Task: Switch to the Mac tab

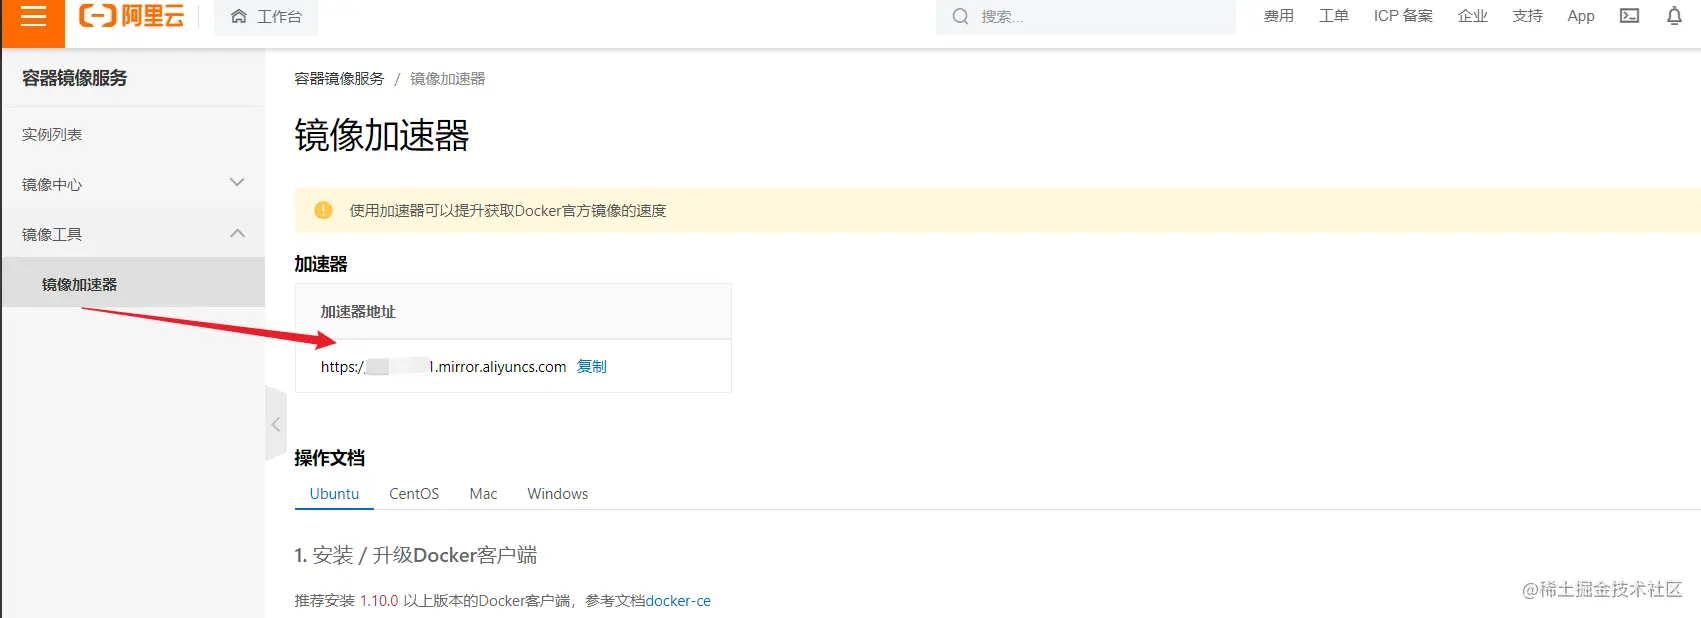Action: coord(483,494)
